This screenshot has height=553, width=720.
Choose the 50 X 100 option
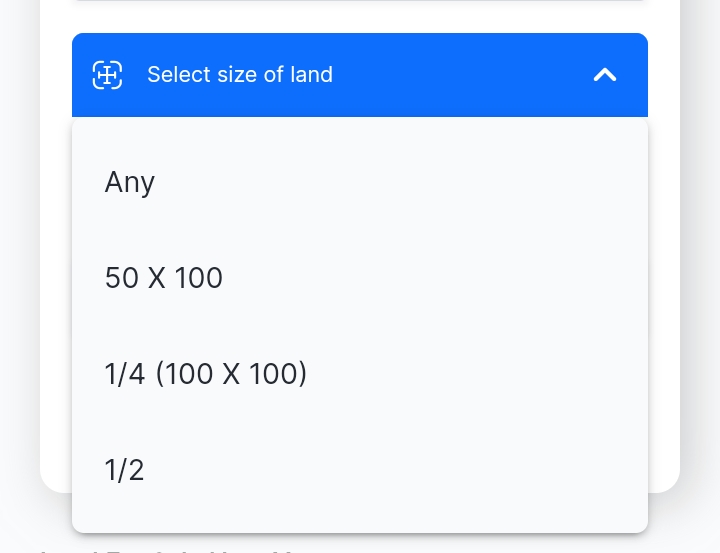[360, 278]
